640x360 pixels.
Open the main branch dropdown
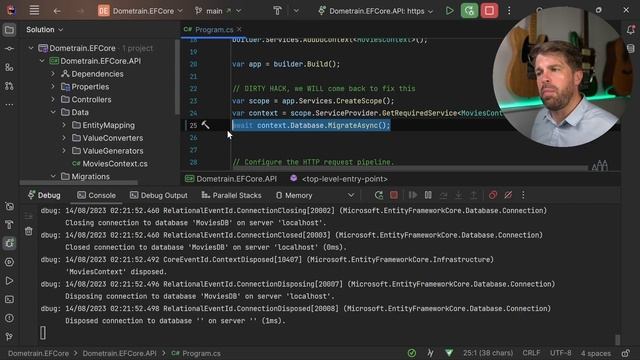point(218,11)
